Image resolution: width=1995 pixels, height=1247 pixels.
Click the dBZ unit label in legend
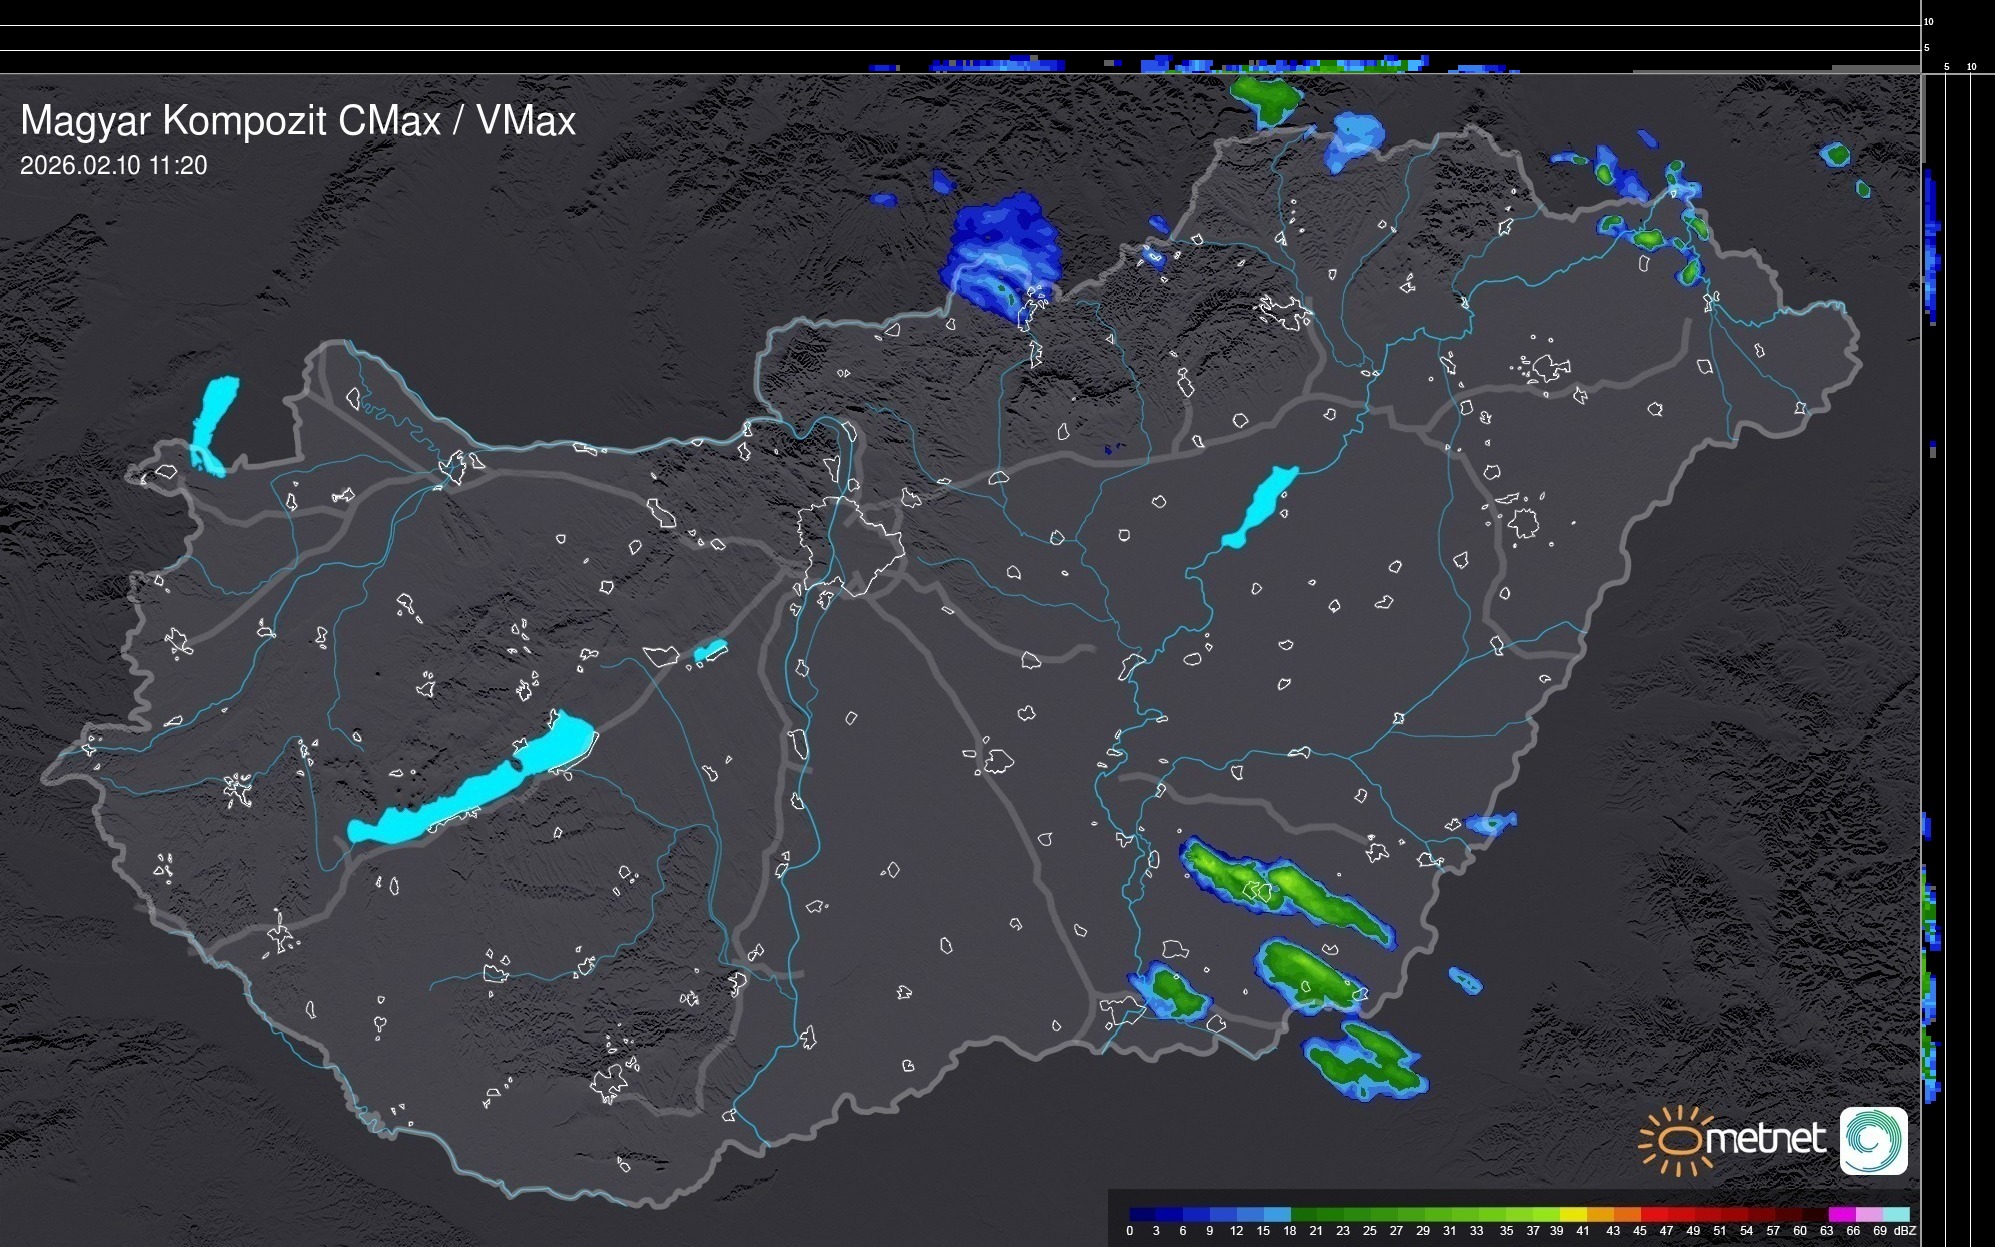click(x=1904, y=1231)
